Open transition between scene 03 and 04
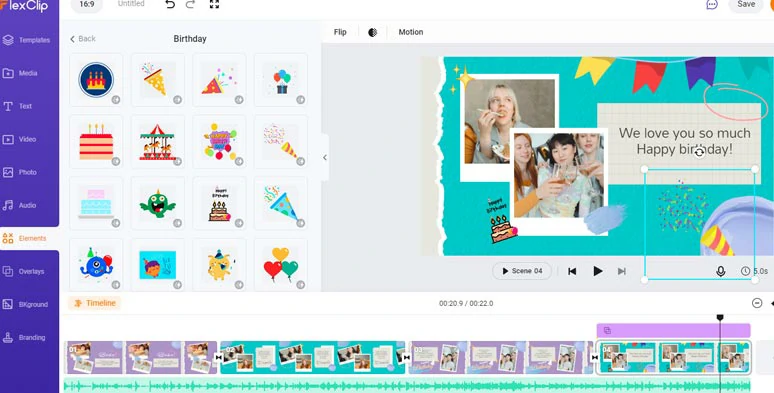 [595, 357]
